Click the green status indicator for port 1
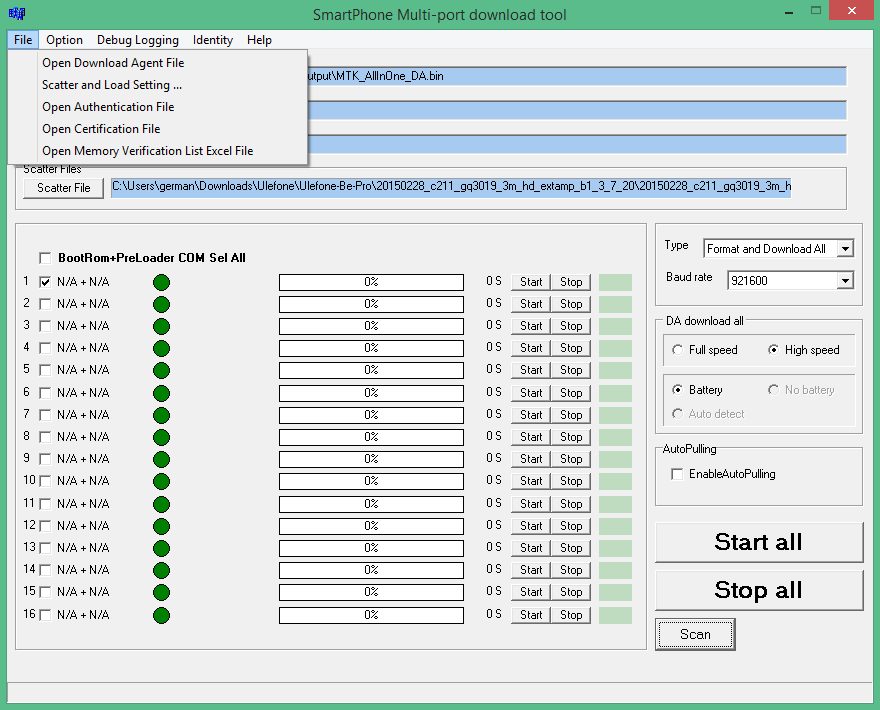This screenshot has height=710, width=880. pos(161,282)
